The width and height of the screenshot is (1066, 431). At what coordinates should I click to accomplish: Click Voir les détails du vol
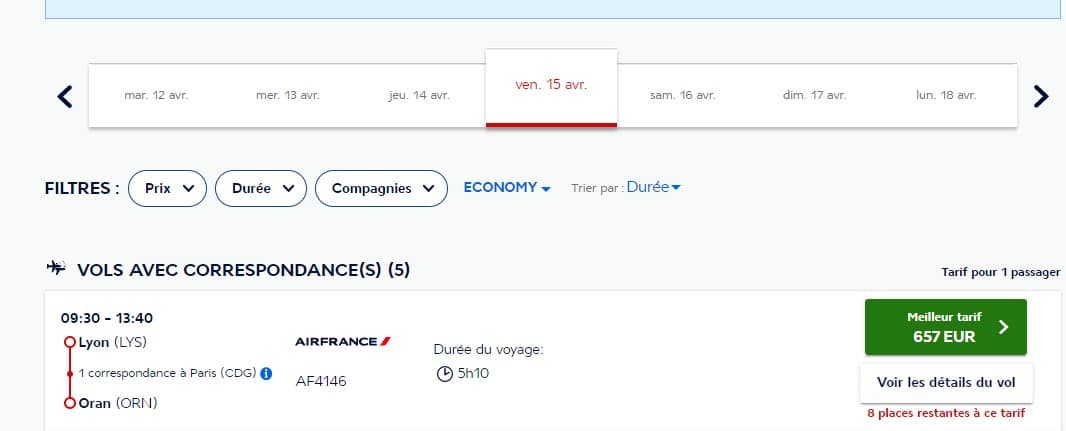[x=946, y=383]
